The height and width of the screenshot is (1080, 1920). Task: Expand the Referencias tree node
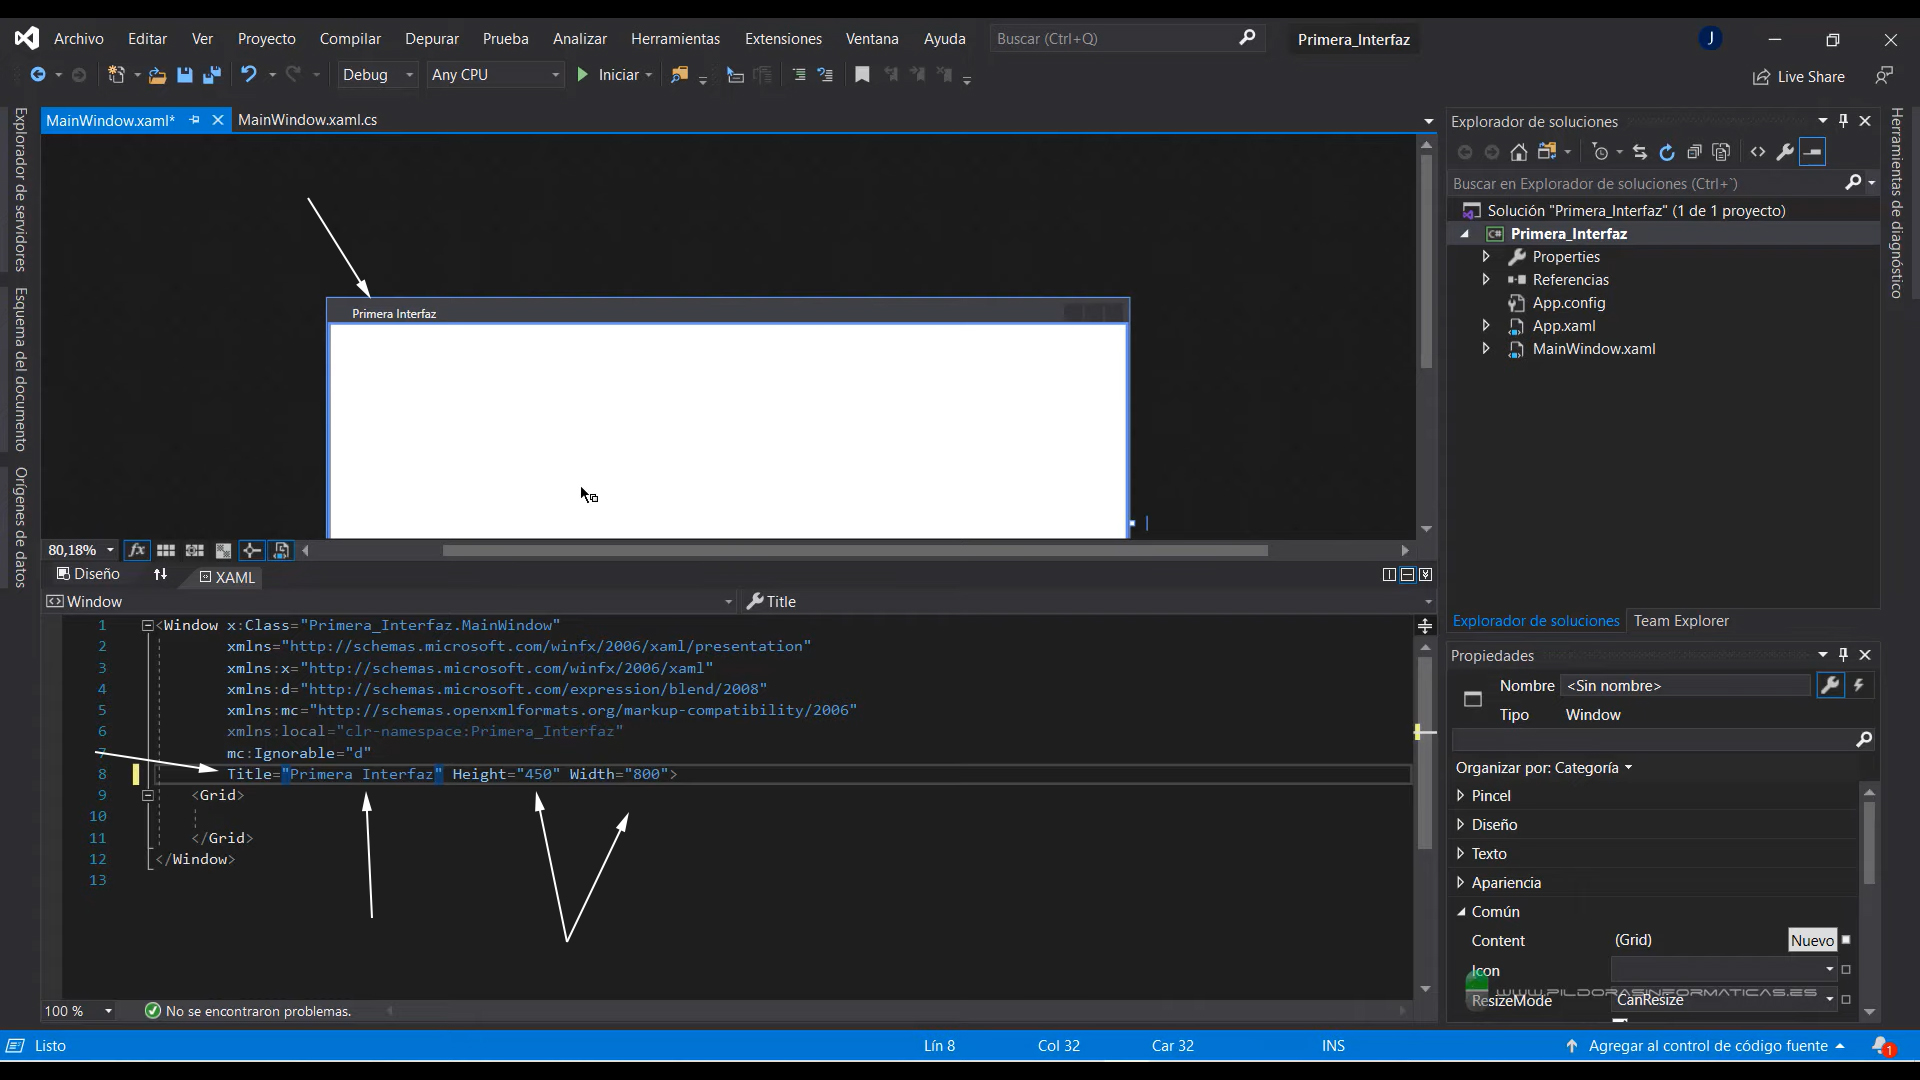tap(1486, 280)
